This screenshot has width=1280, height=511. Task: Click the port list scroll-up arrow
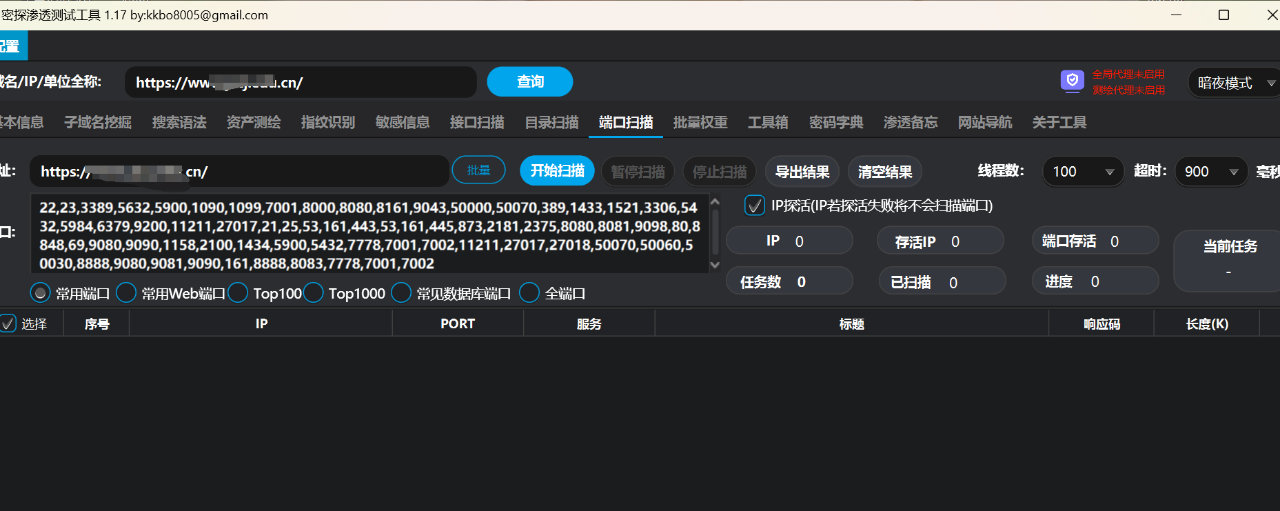click(714, 201)
